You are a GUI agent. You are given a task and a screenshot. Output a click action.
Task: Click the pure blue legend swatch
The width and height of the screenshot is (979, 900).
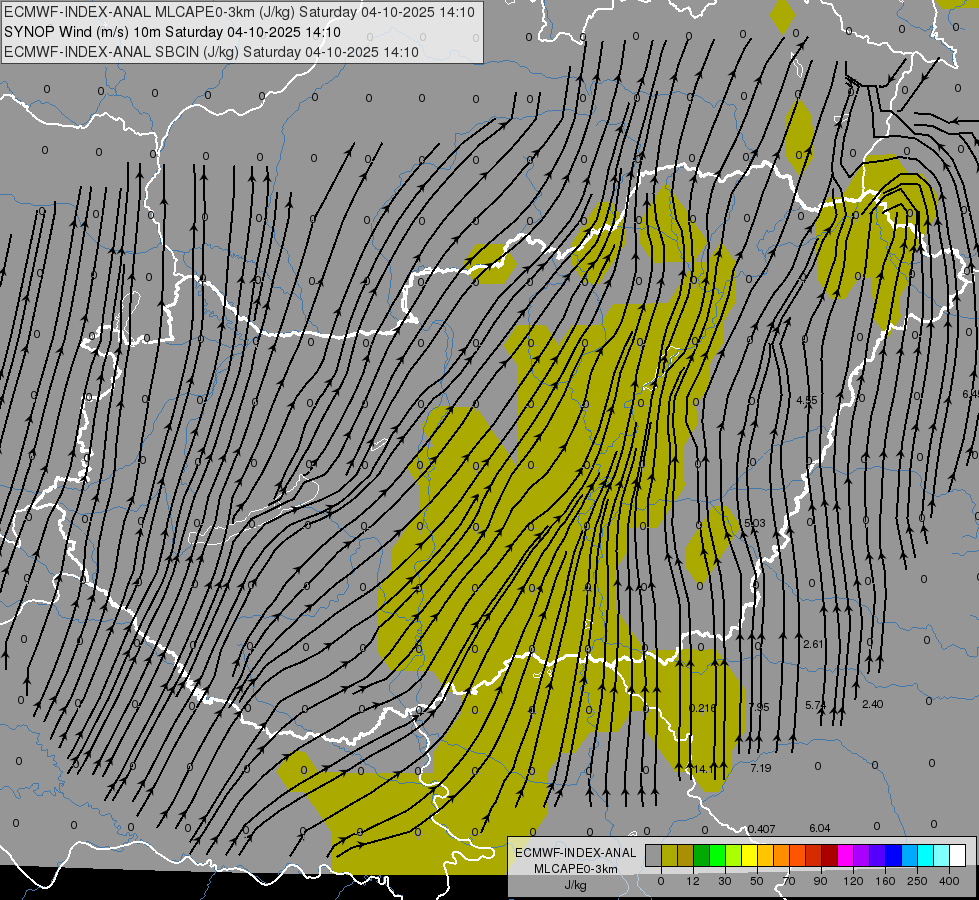(x=893, y=855)
